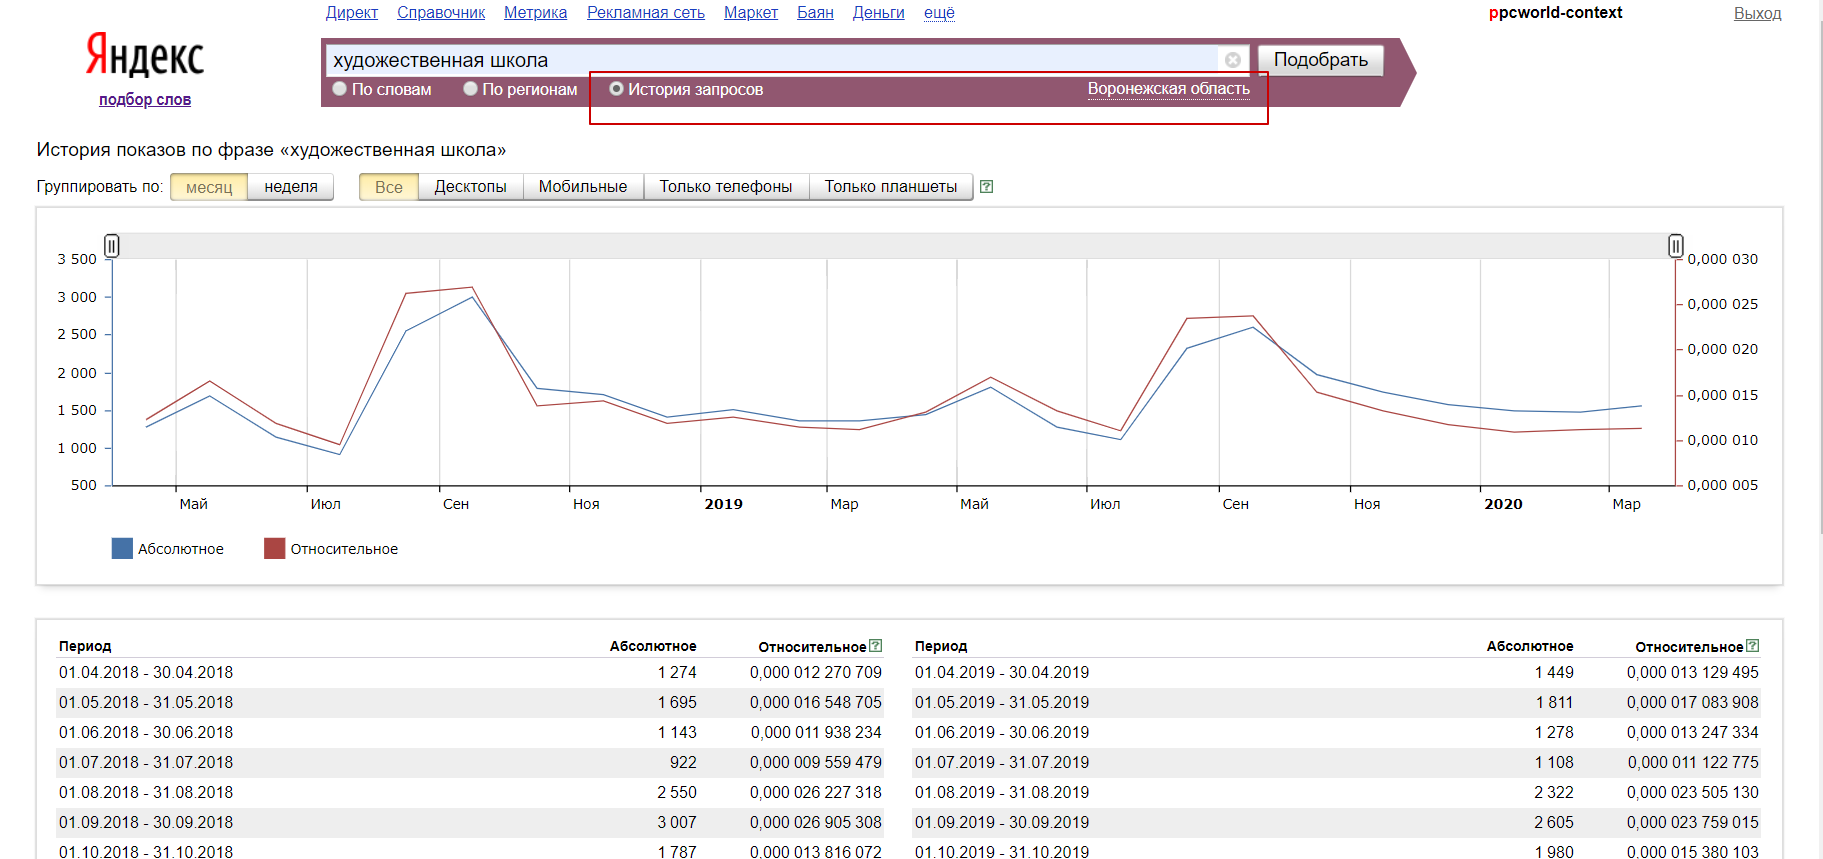Click the Yandex logo
This screenshot has width=1823, height=859.
145,55
